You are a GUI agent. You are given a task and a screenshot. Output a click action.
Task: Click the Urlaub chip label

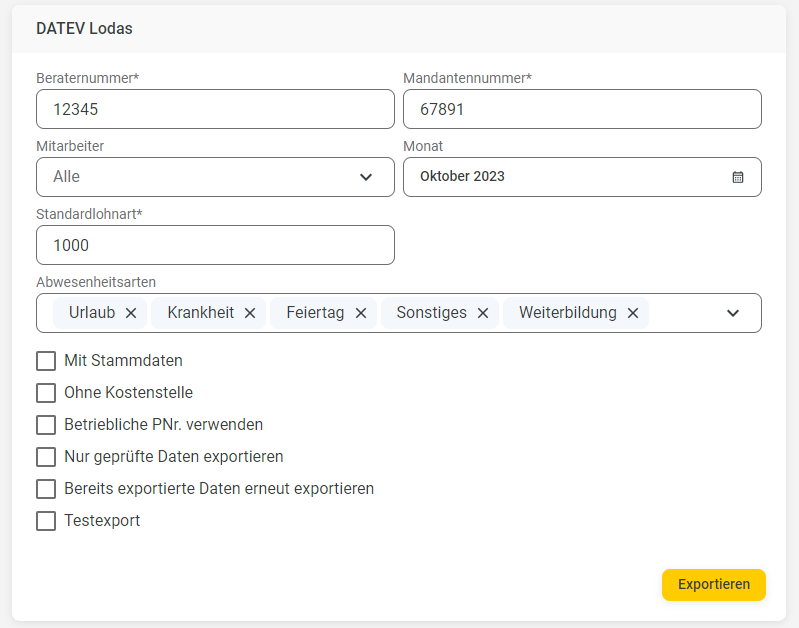tap(92, 312)
